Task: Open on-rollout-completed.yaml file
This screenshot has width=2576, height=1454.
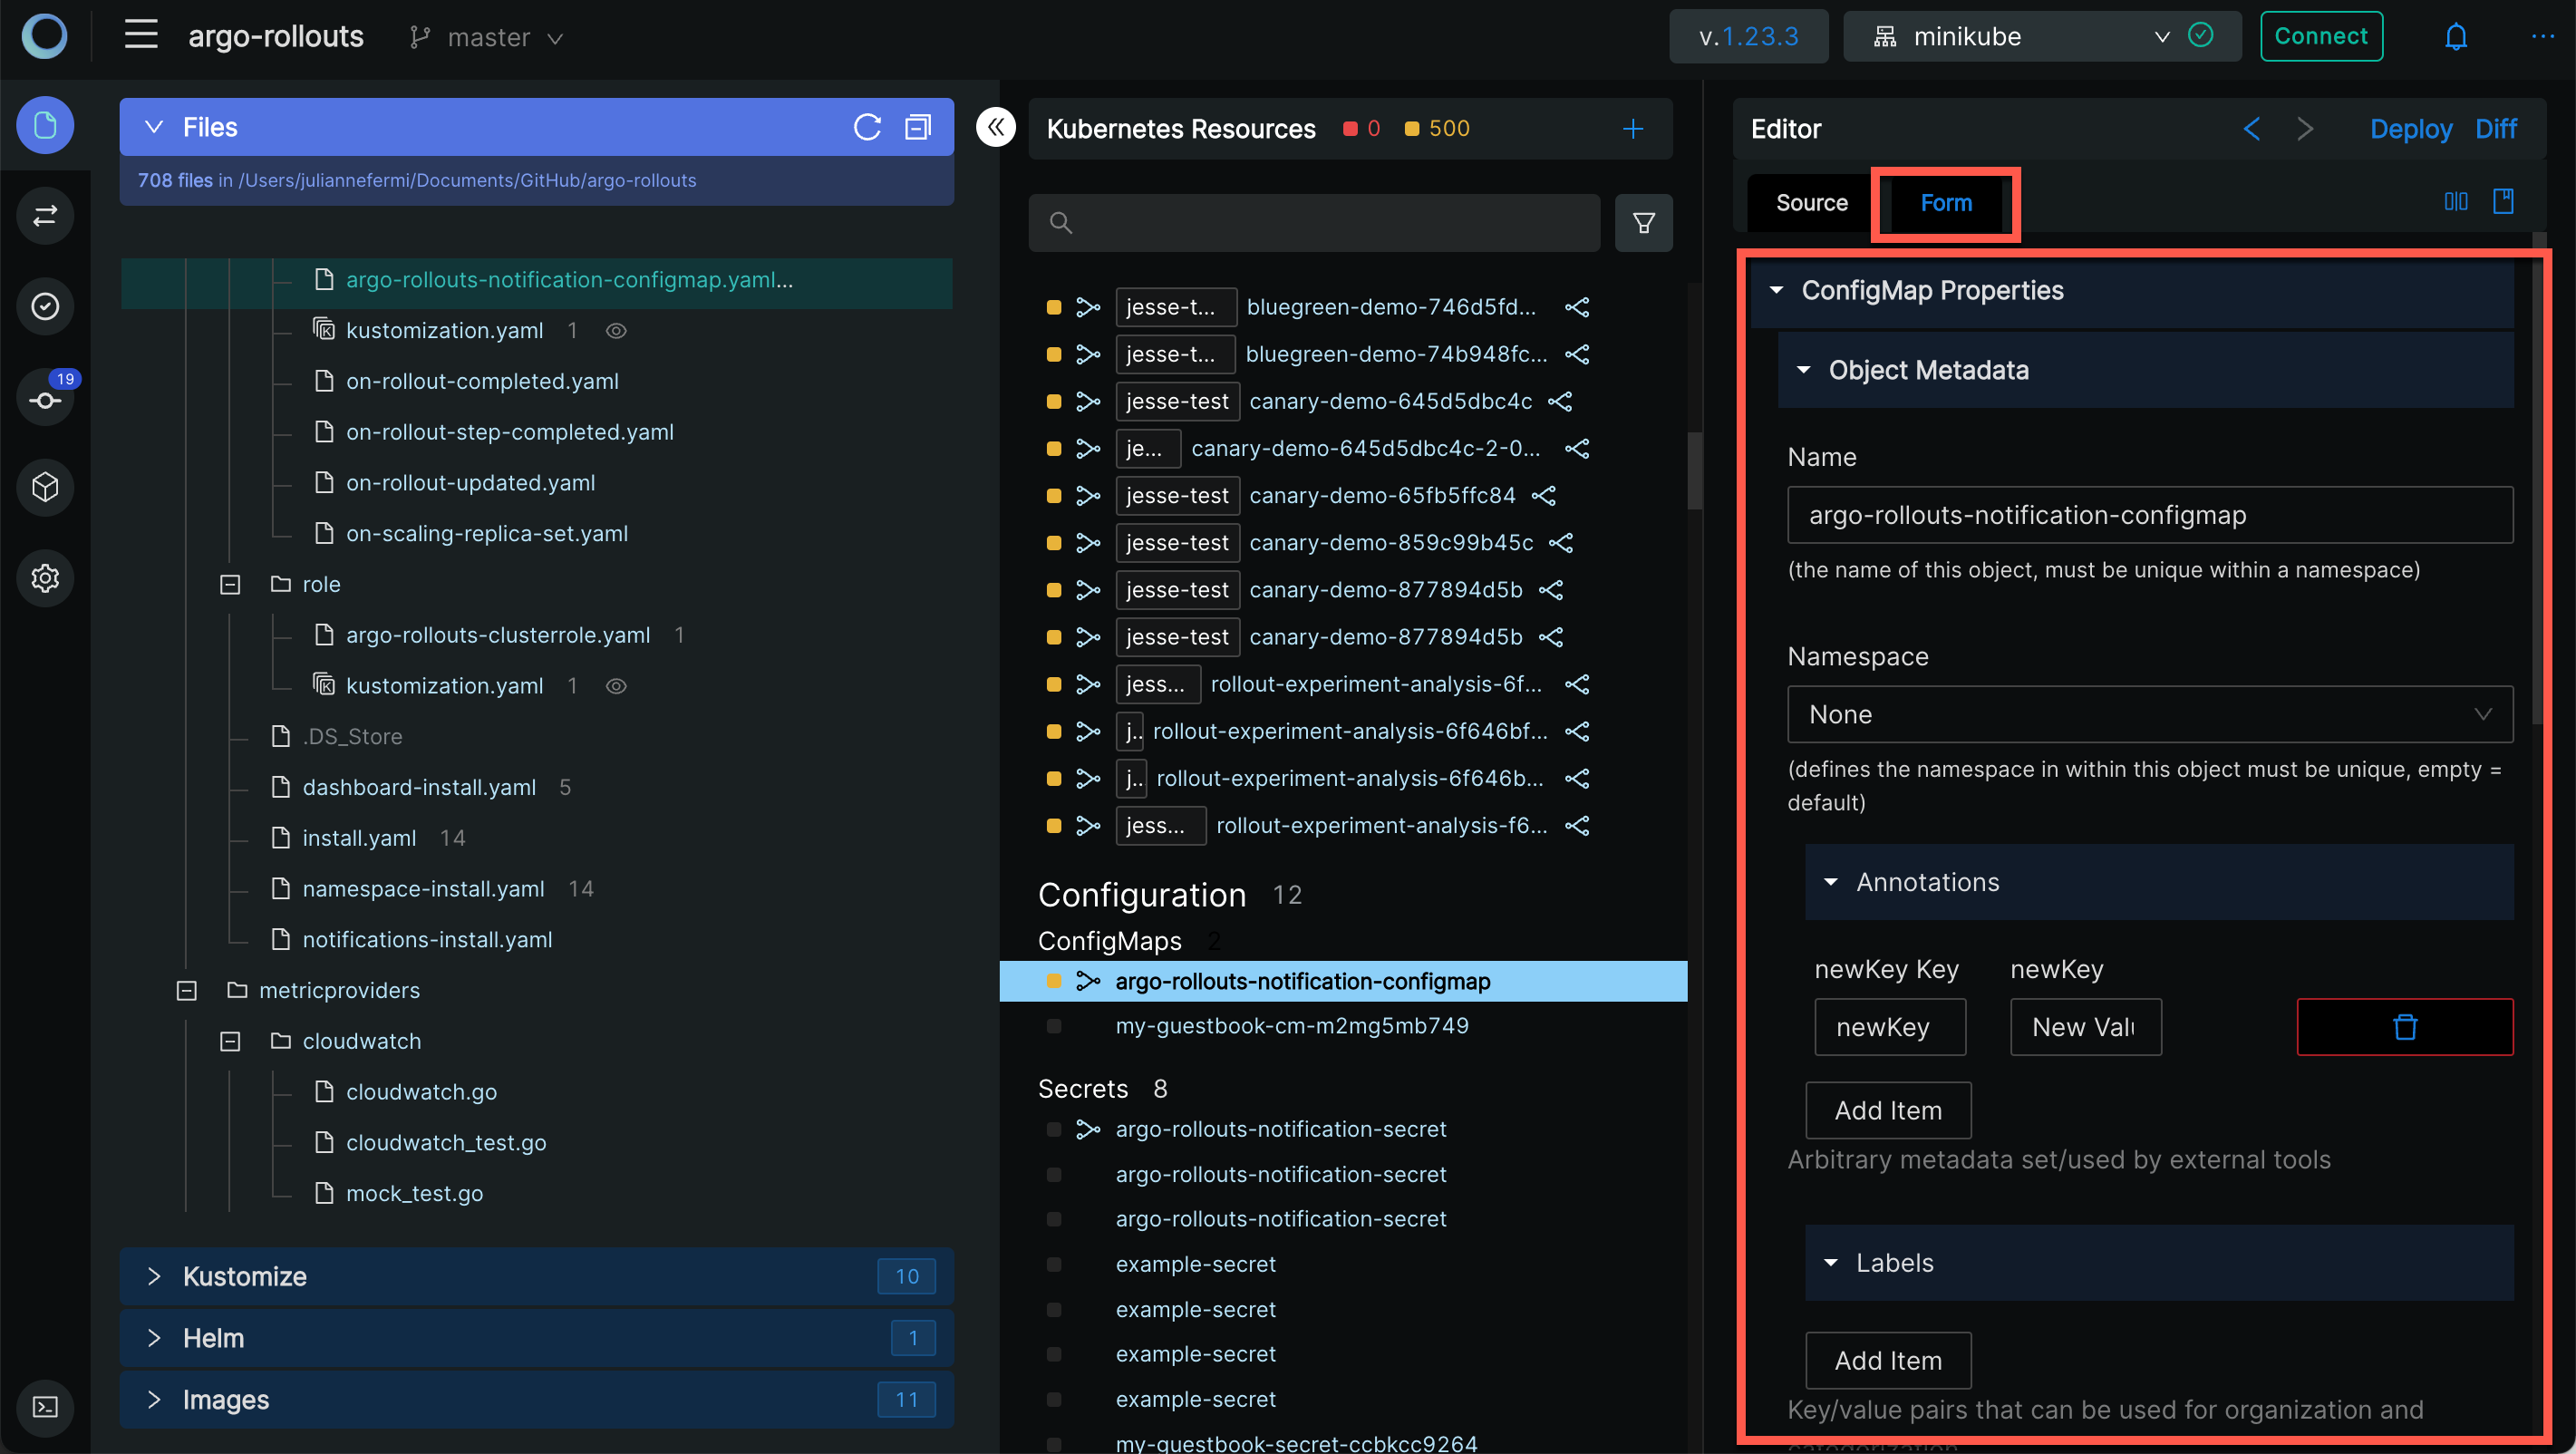Action: coord(482,381)
